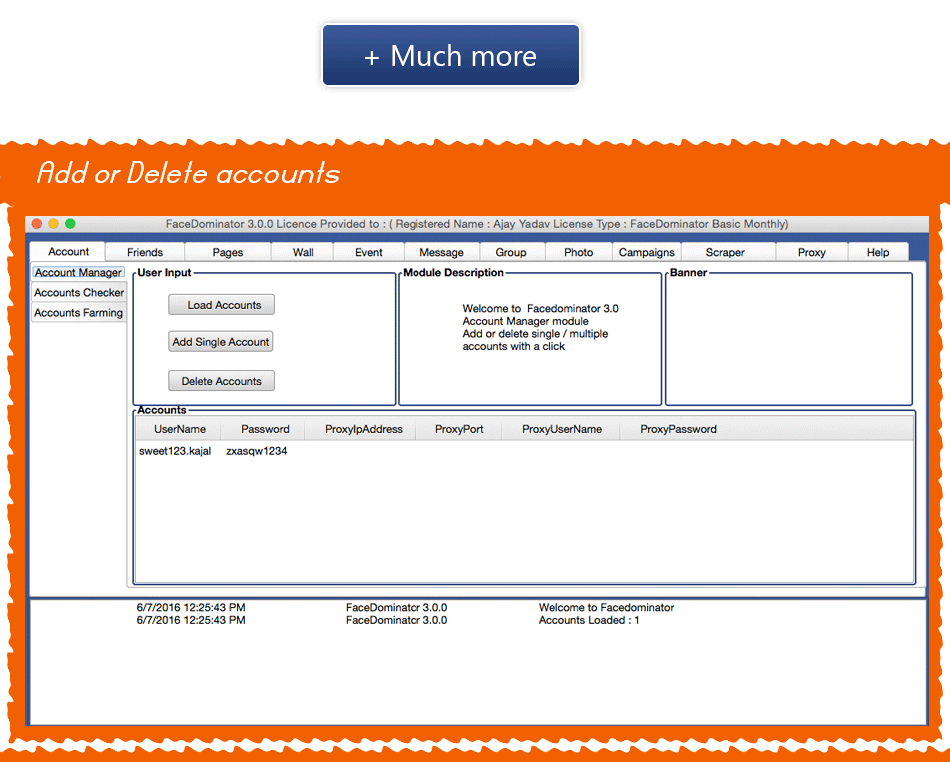Select the zxasqw1234 password cell
This screenshot has height=762, width=950.
click(256, 451)
